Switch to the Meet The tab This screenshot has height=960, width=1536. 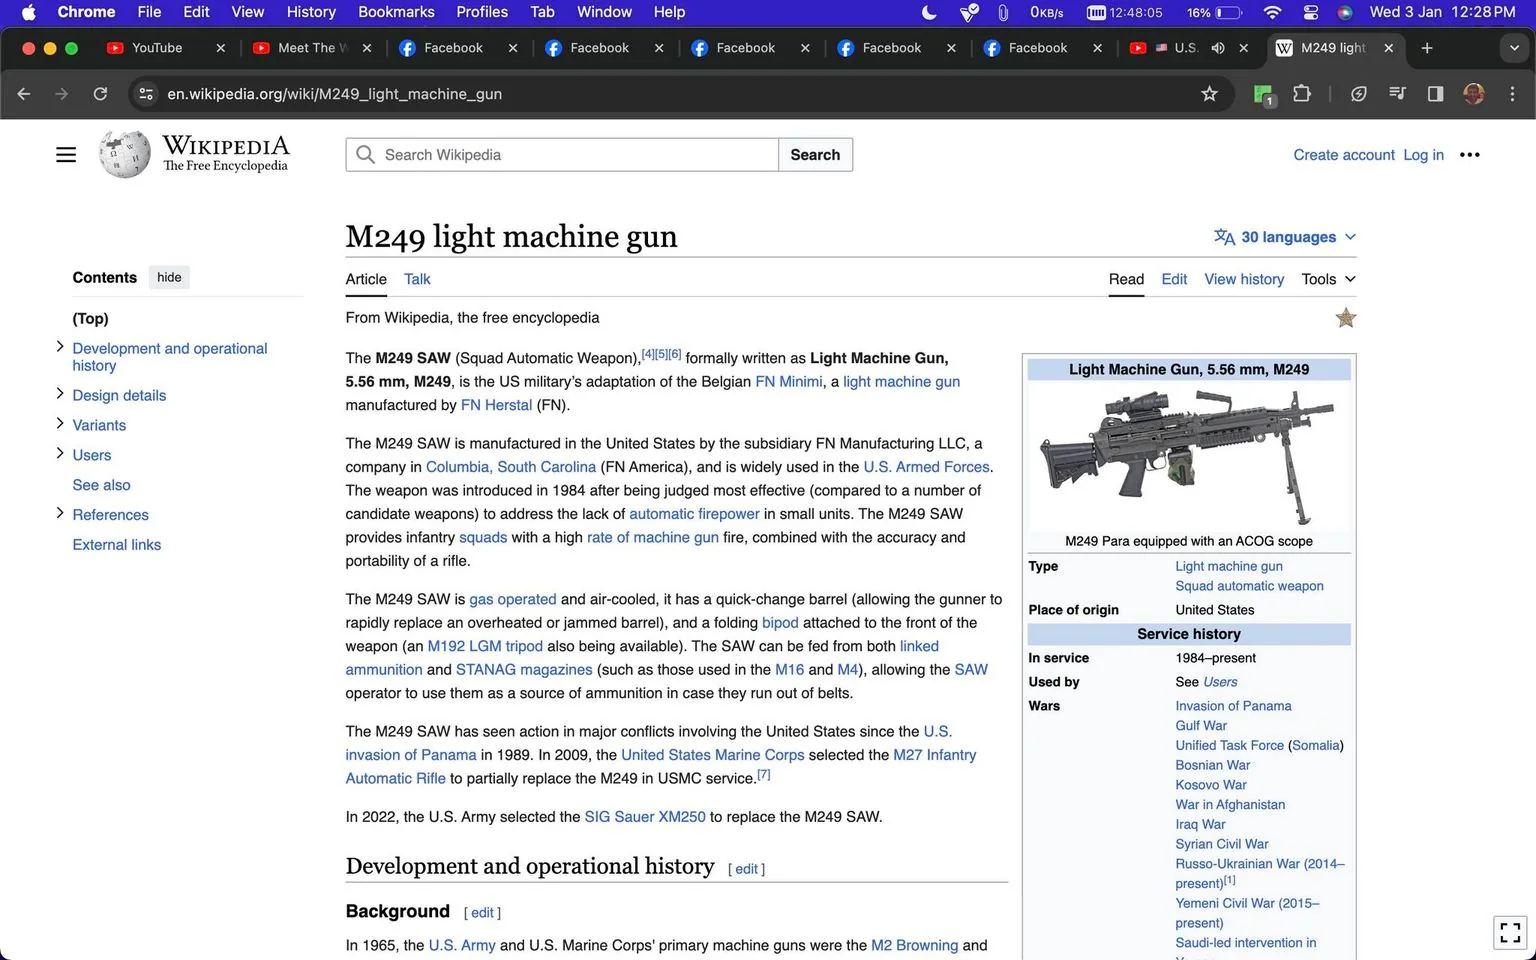pos(313,48)
